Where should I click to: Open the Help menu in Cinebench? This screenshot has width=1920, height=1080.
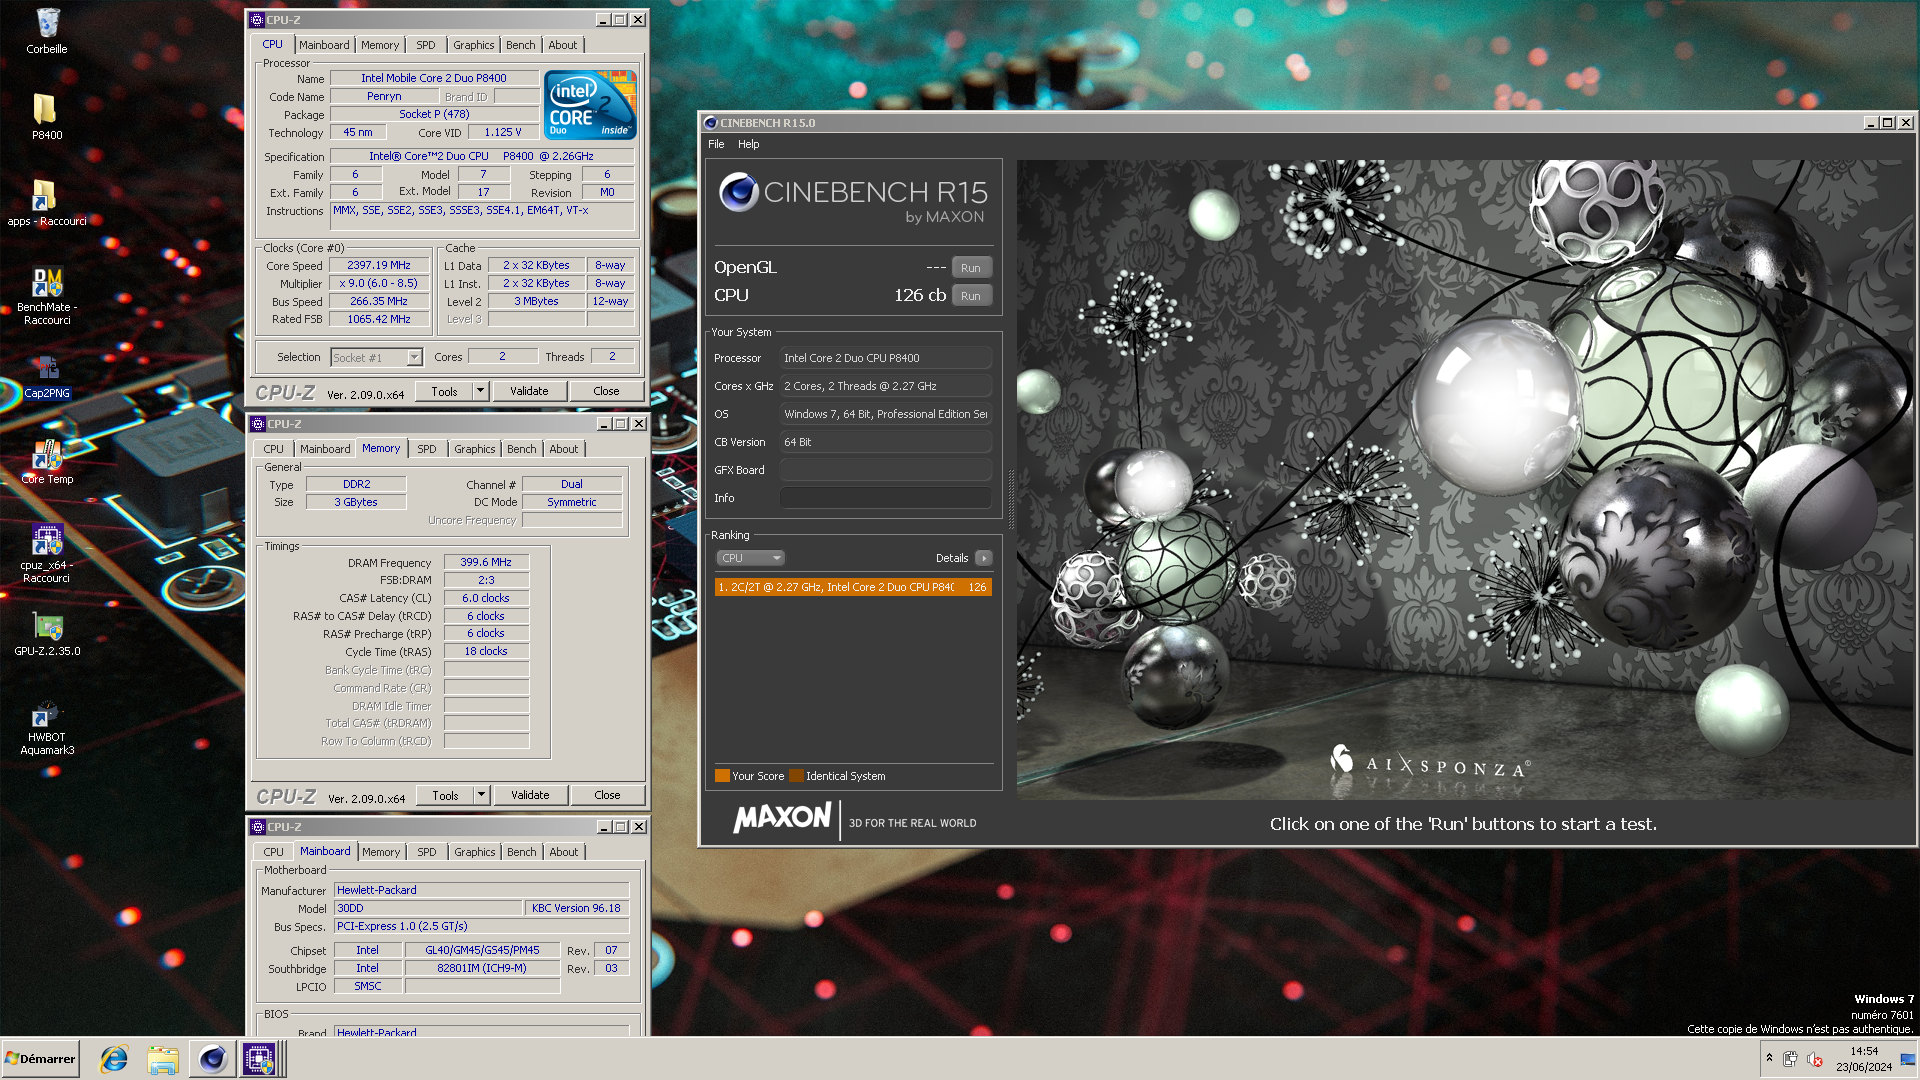tap(748, 144)
